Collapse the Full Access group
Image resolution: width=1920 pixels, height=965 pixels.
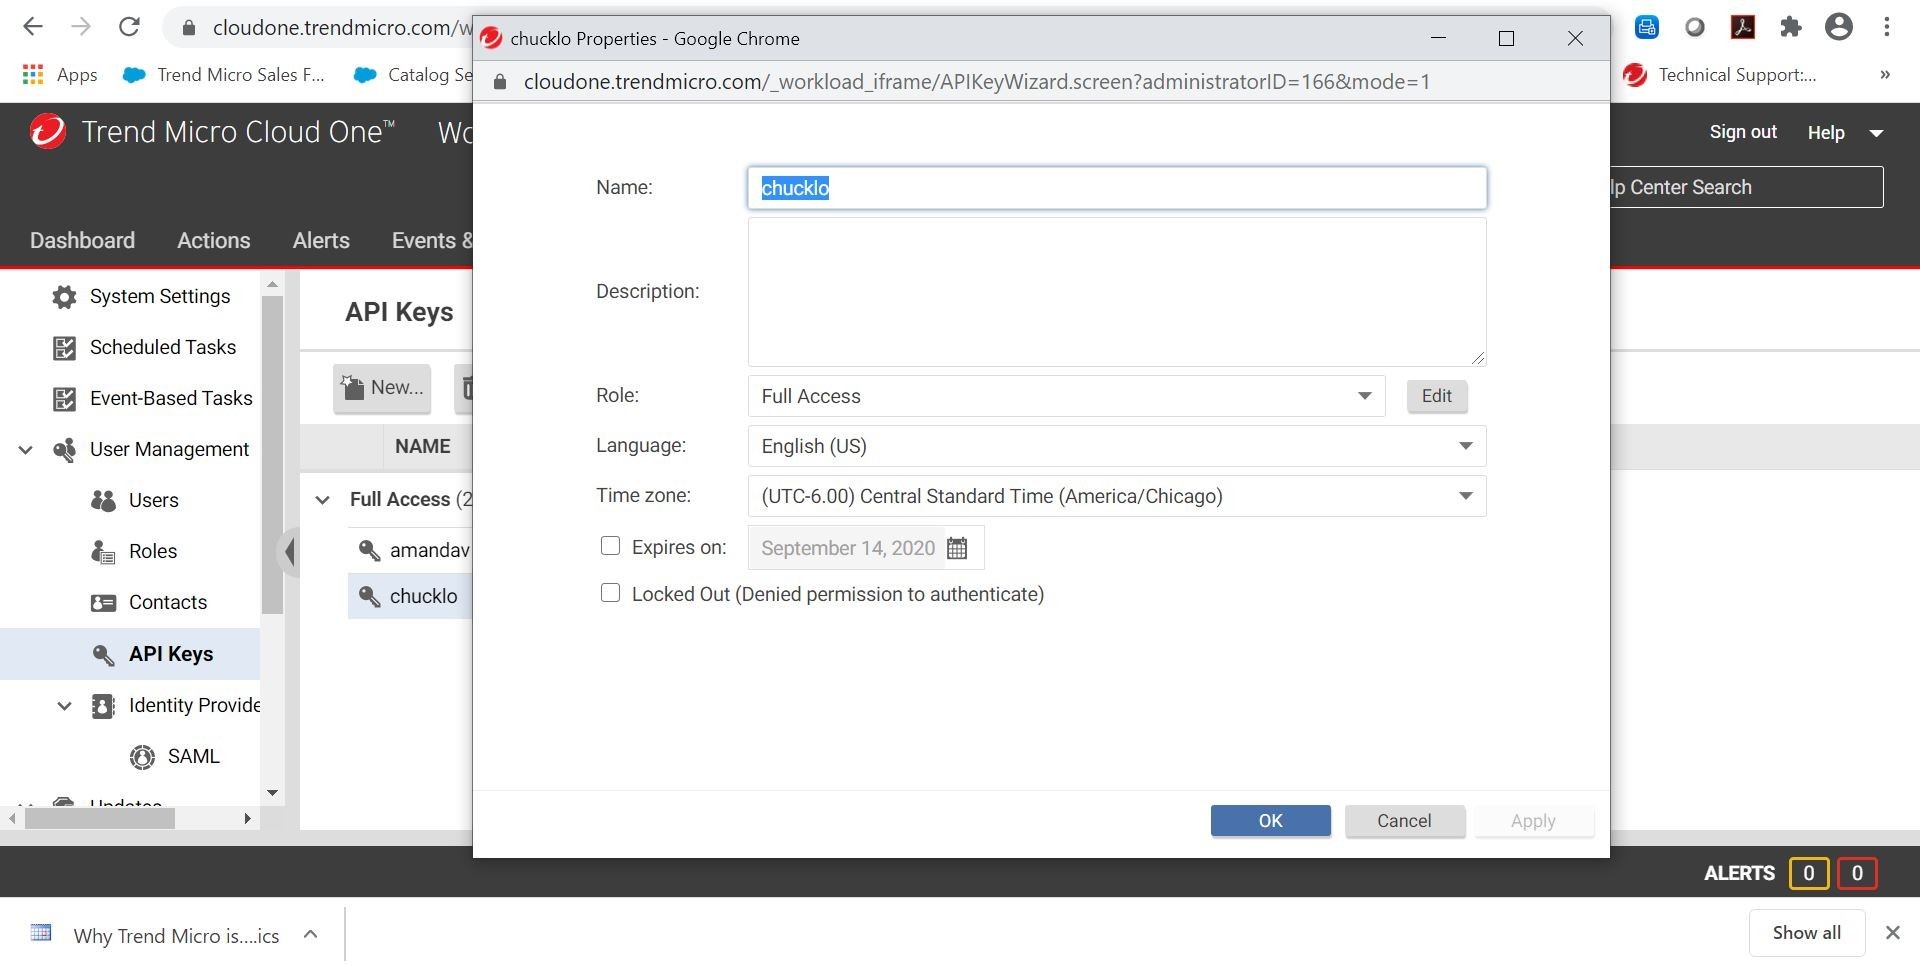pos(322,499)
